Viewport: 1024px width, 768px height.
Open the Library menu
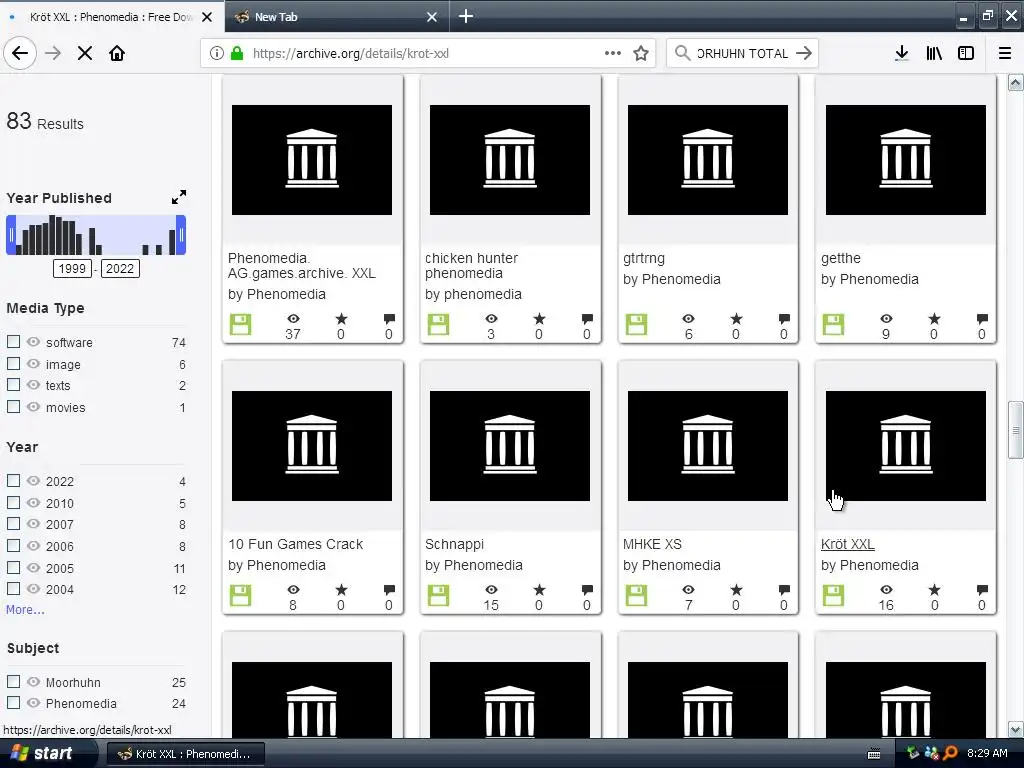pyautogui.click(x=934, y=54)
